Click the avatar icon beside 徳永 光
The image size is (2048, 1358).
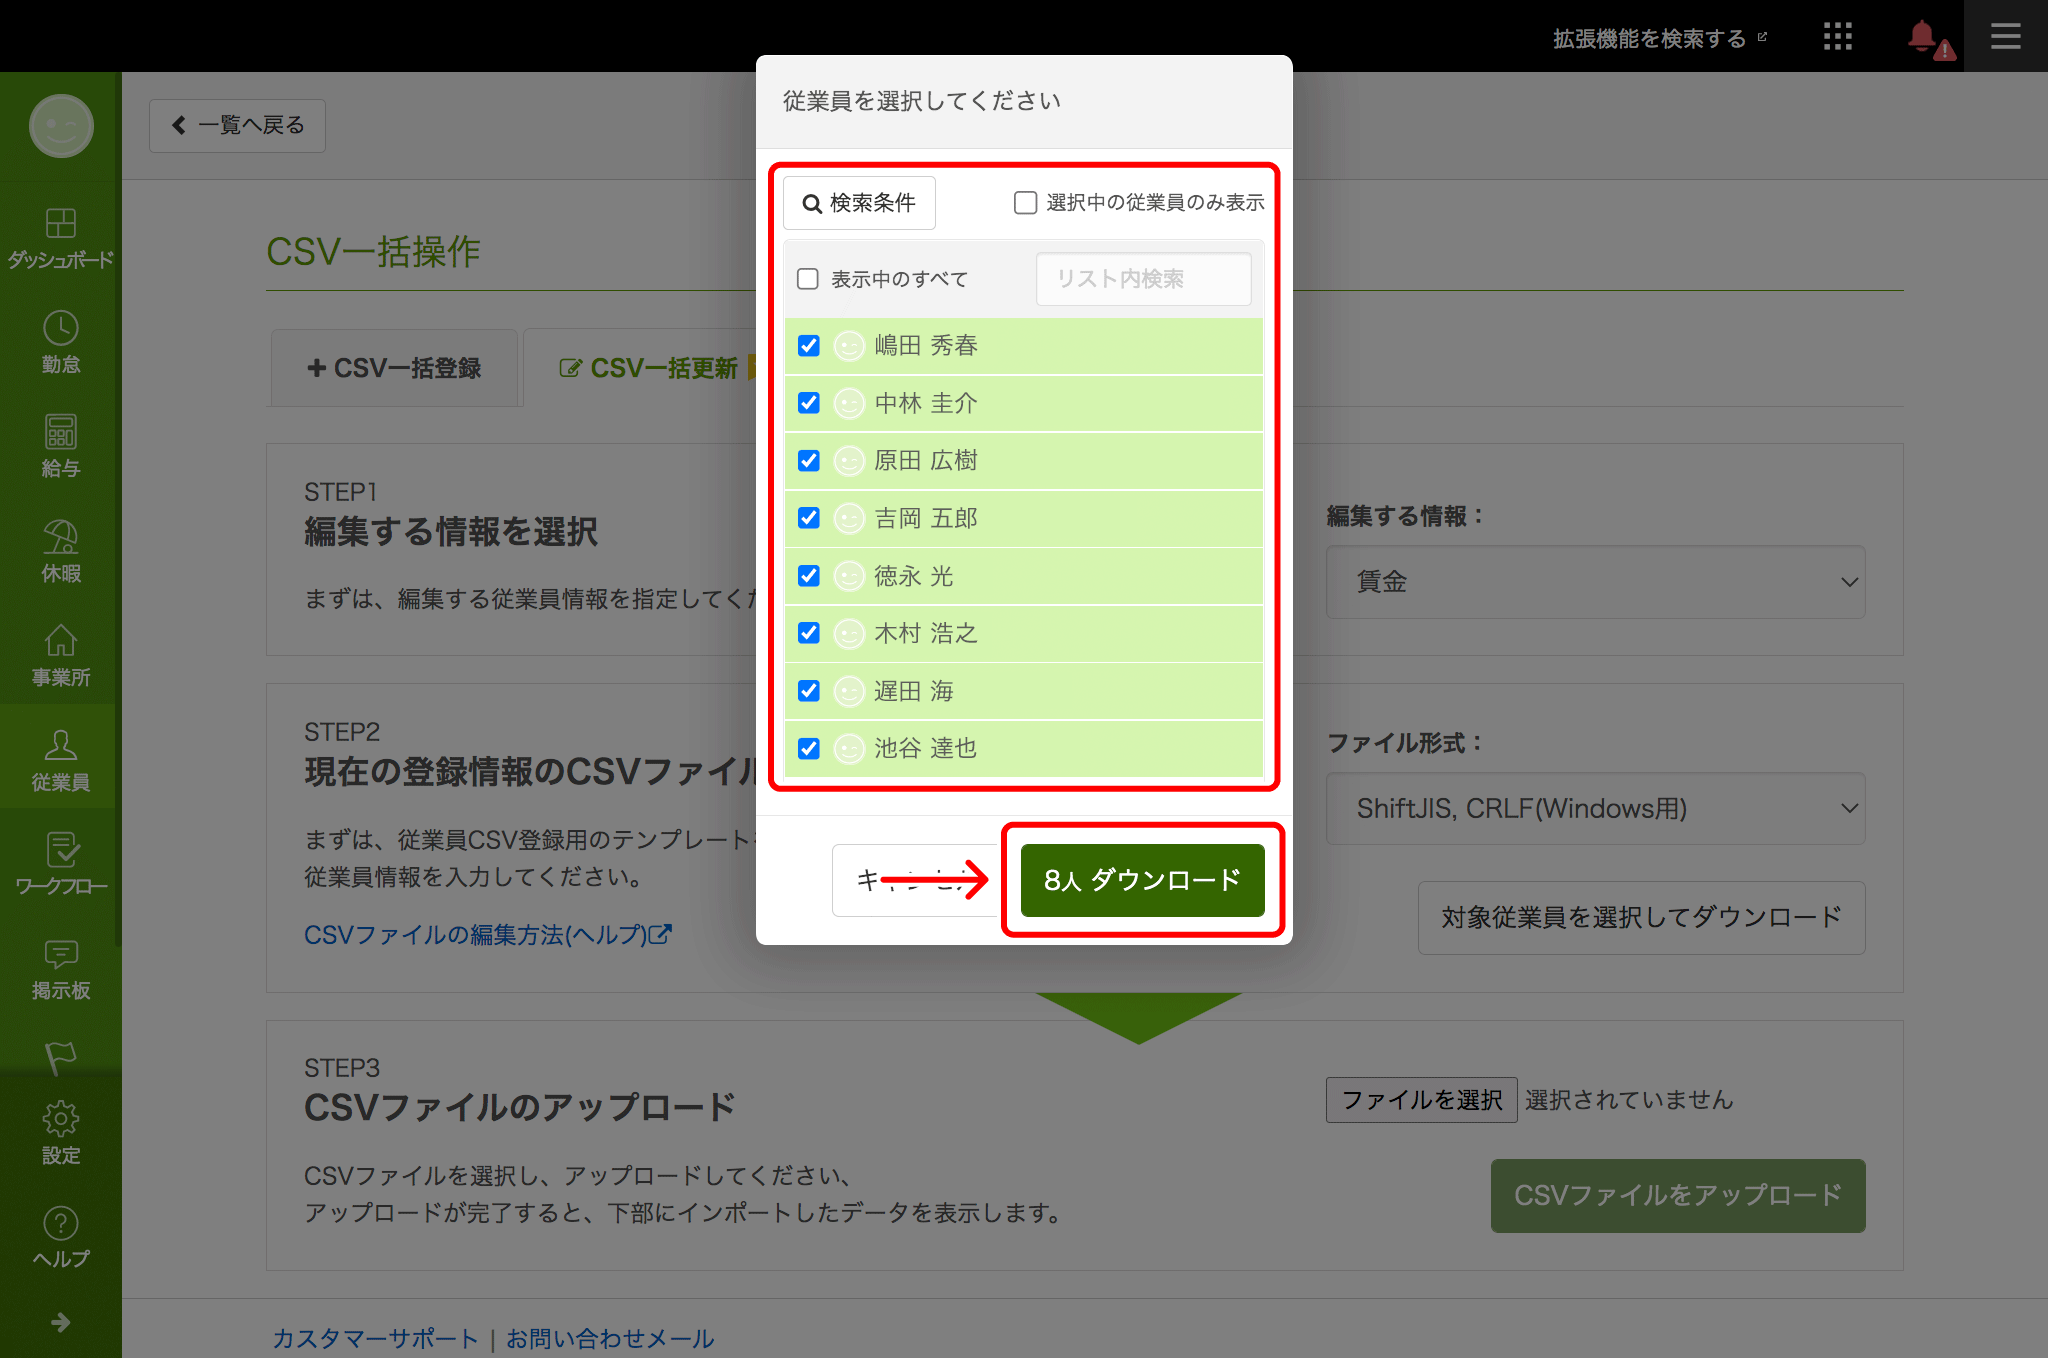(849, 576)
